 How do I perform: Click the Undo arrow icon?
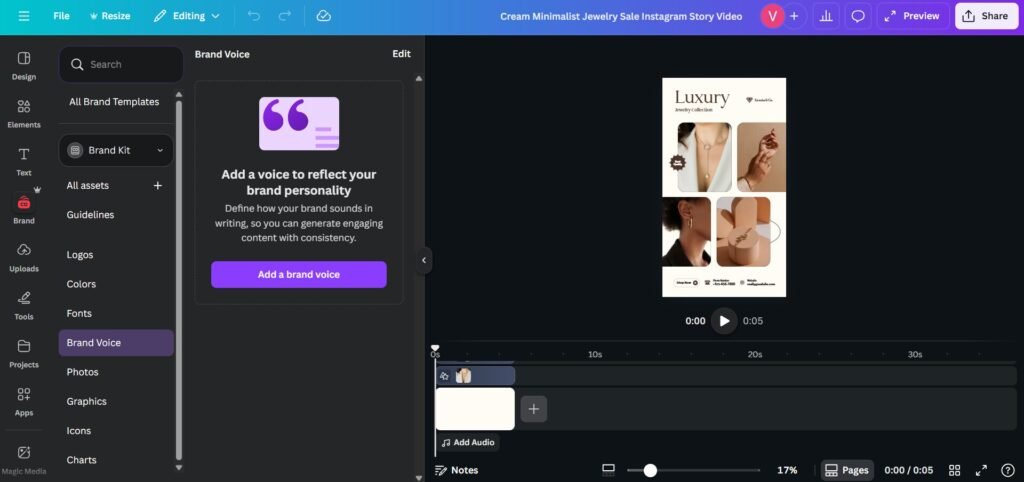tap(253, 16)
